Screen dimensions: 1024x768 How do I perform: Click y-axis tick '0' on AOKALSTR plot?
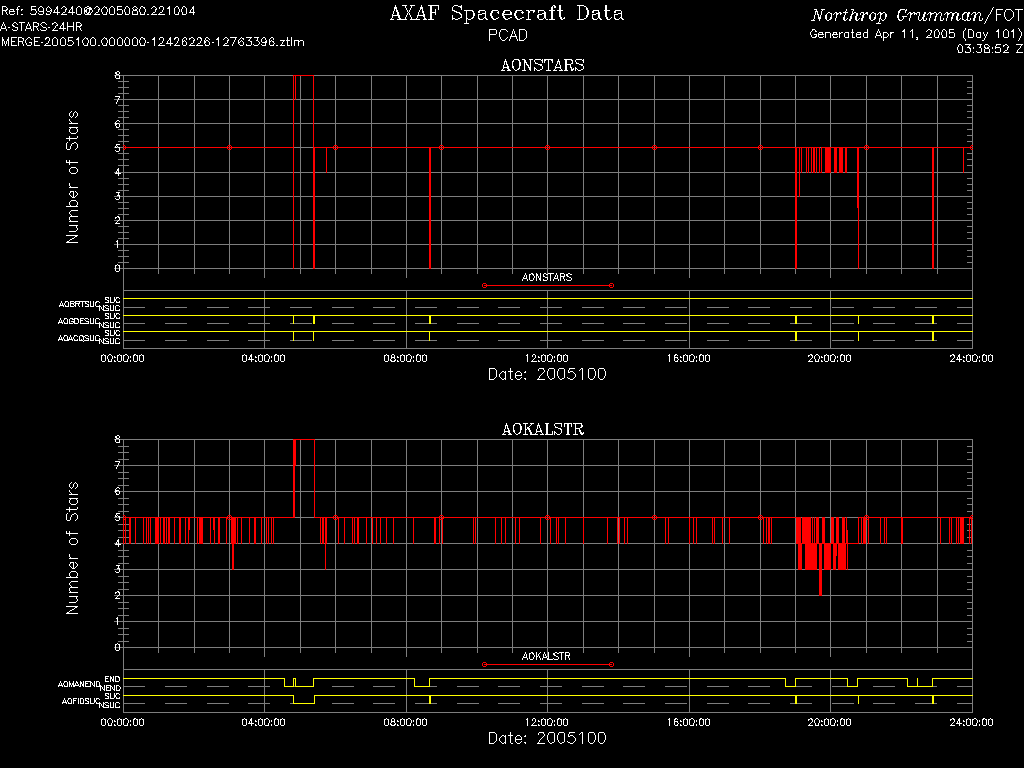coord(118,647)
